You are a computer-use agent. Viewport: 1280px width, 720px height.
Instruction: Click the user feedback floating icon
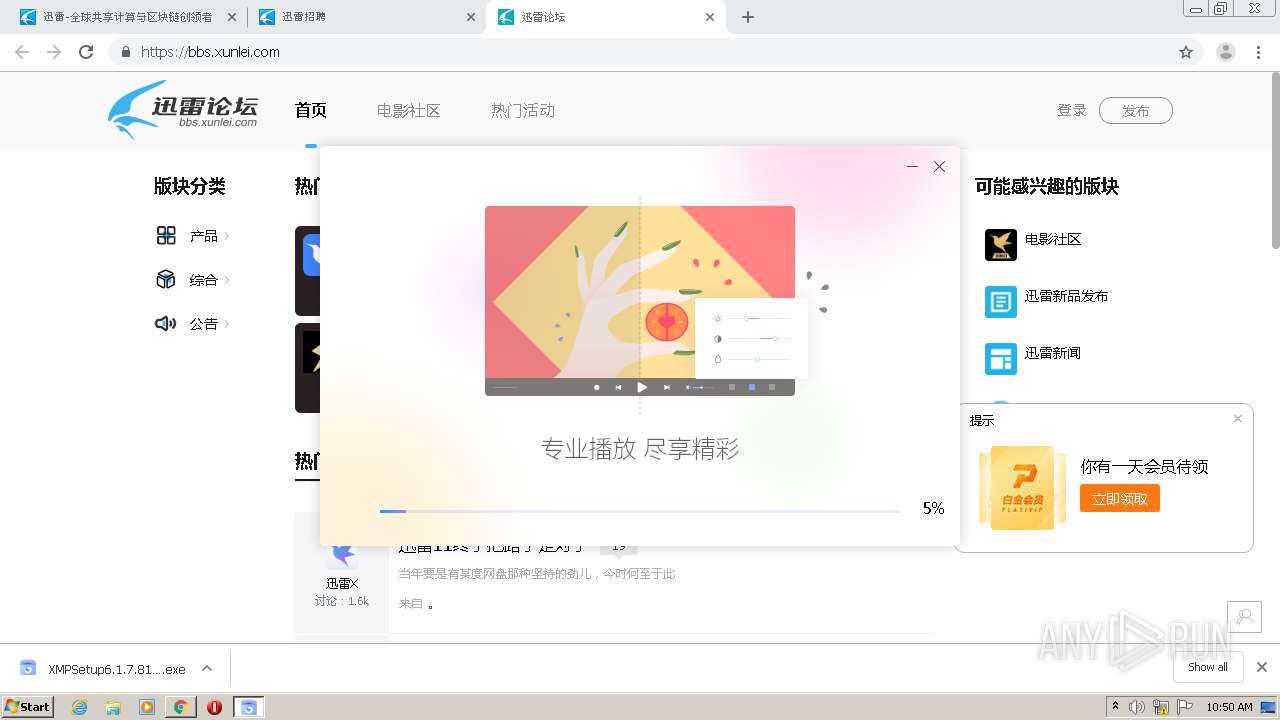pos(1245,617)
